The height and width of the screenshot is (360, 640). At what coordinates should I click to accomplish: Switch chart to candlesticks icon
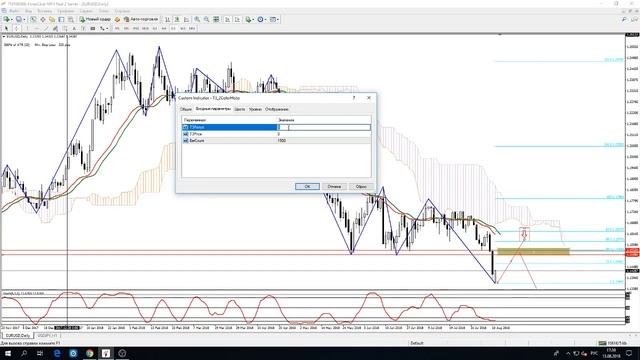coord(177,19)
